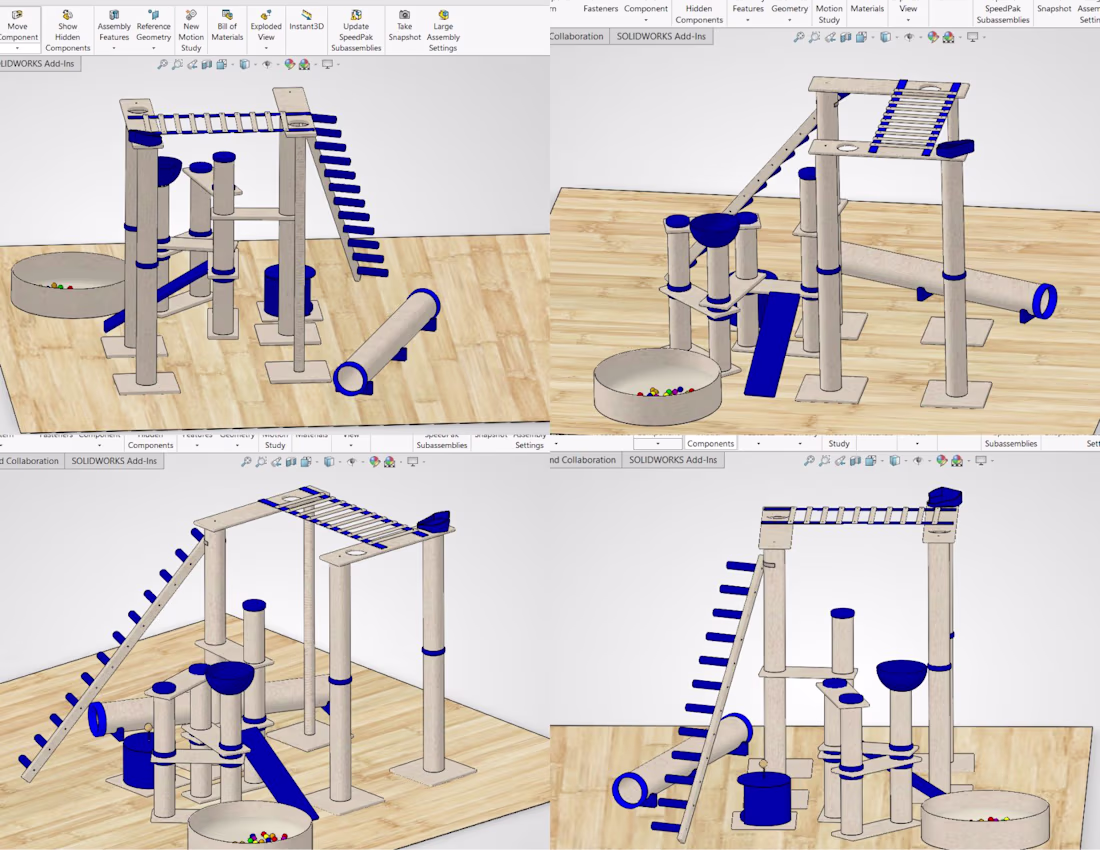Select the blue-ringed tunnel tube in top-left model

[387, 341]
